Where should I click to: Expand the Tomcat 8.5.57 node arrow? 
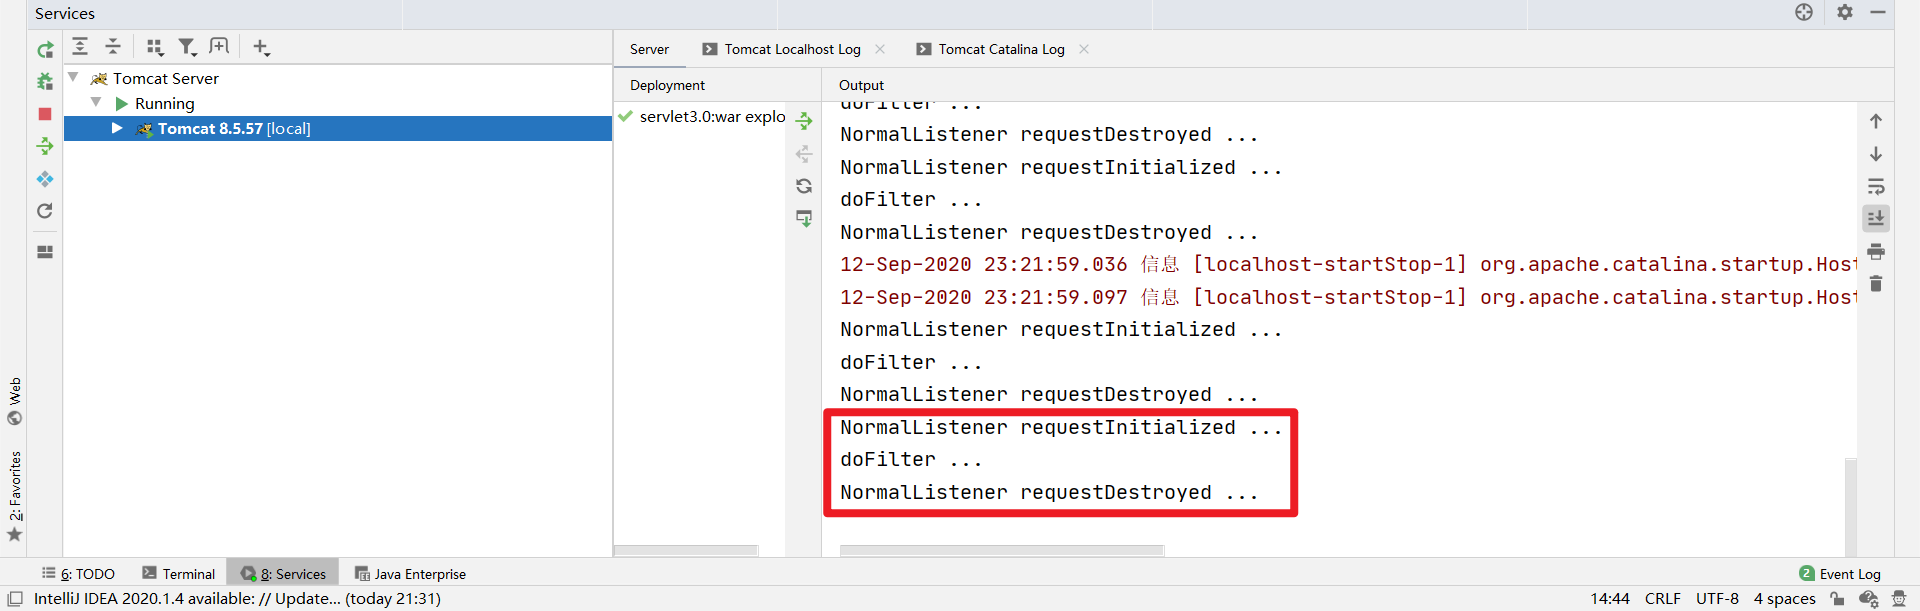[x=117, y=128]
